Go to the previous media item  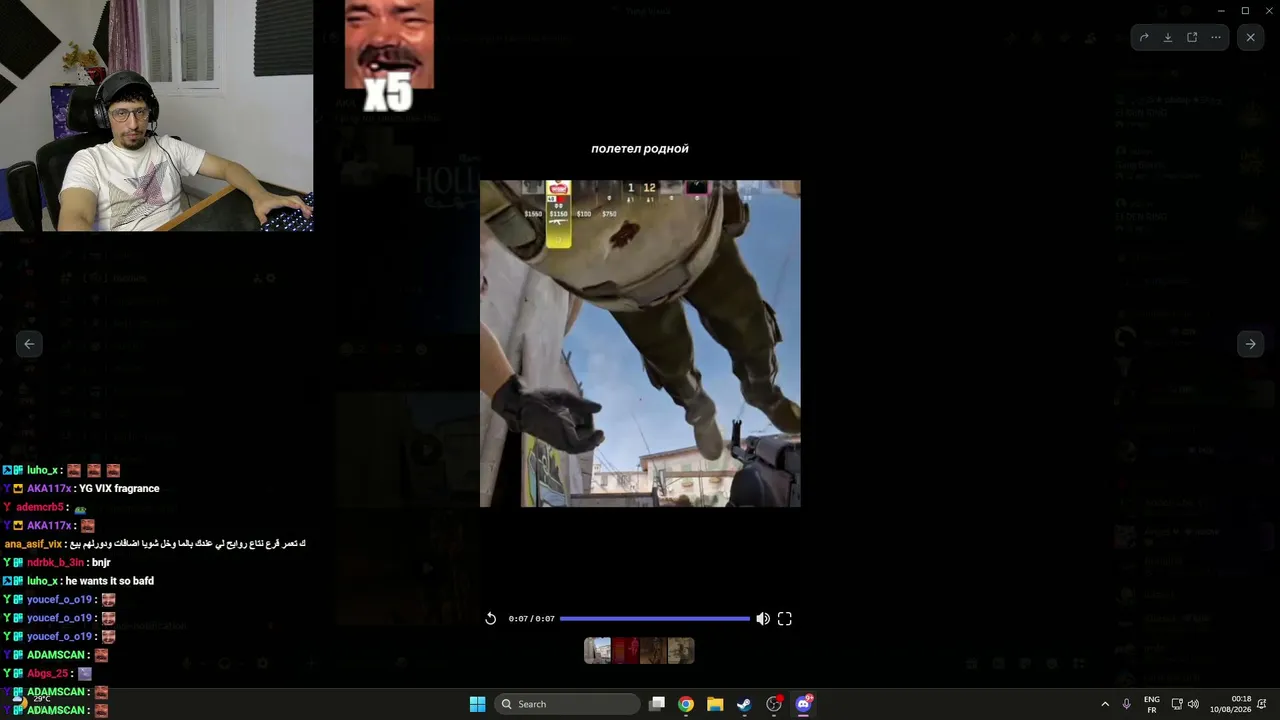[29, 344]
